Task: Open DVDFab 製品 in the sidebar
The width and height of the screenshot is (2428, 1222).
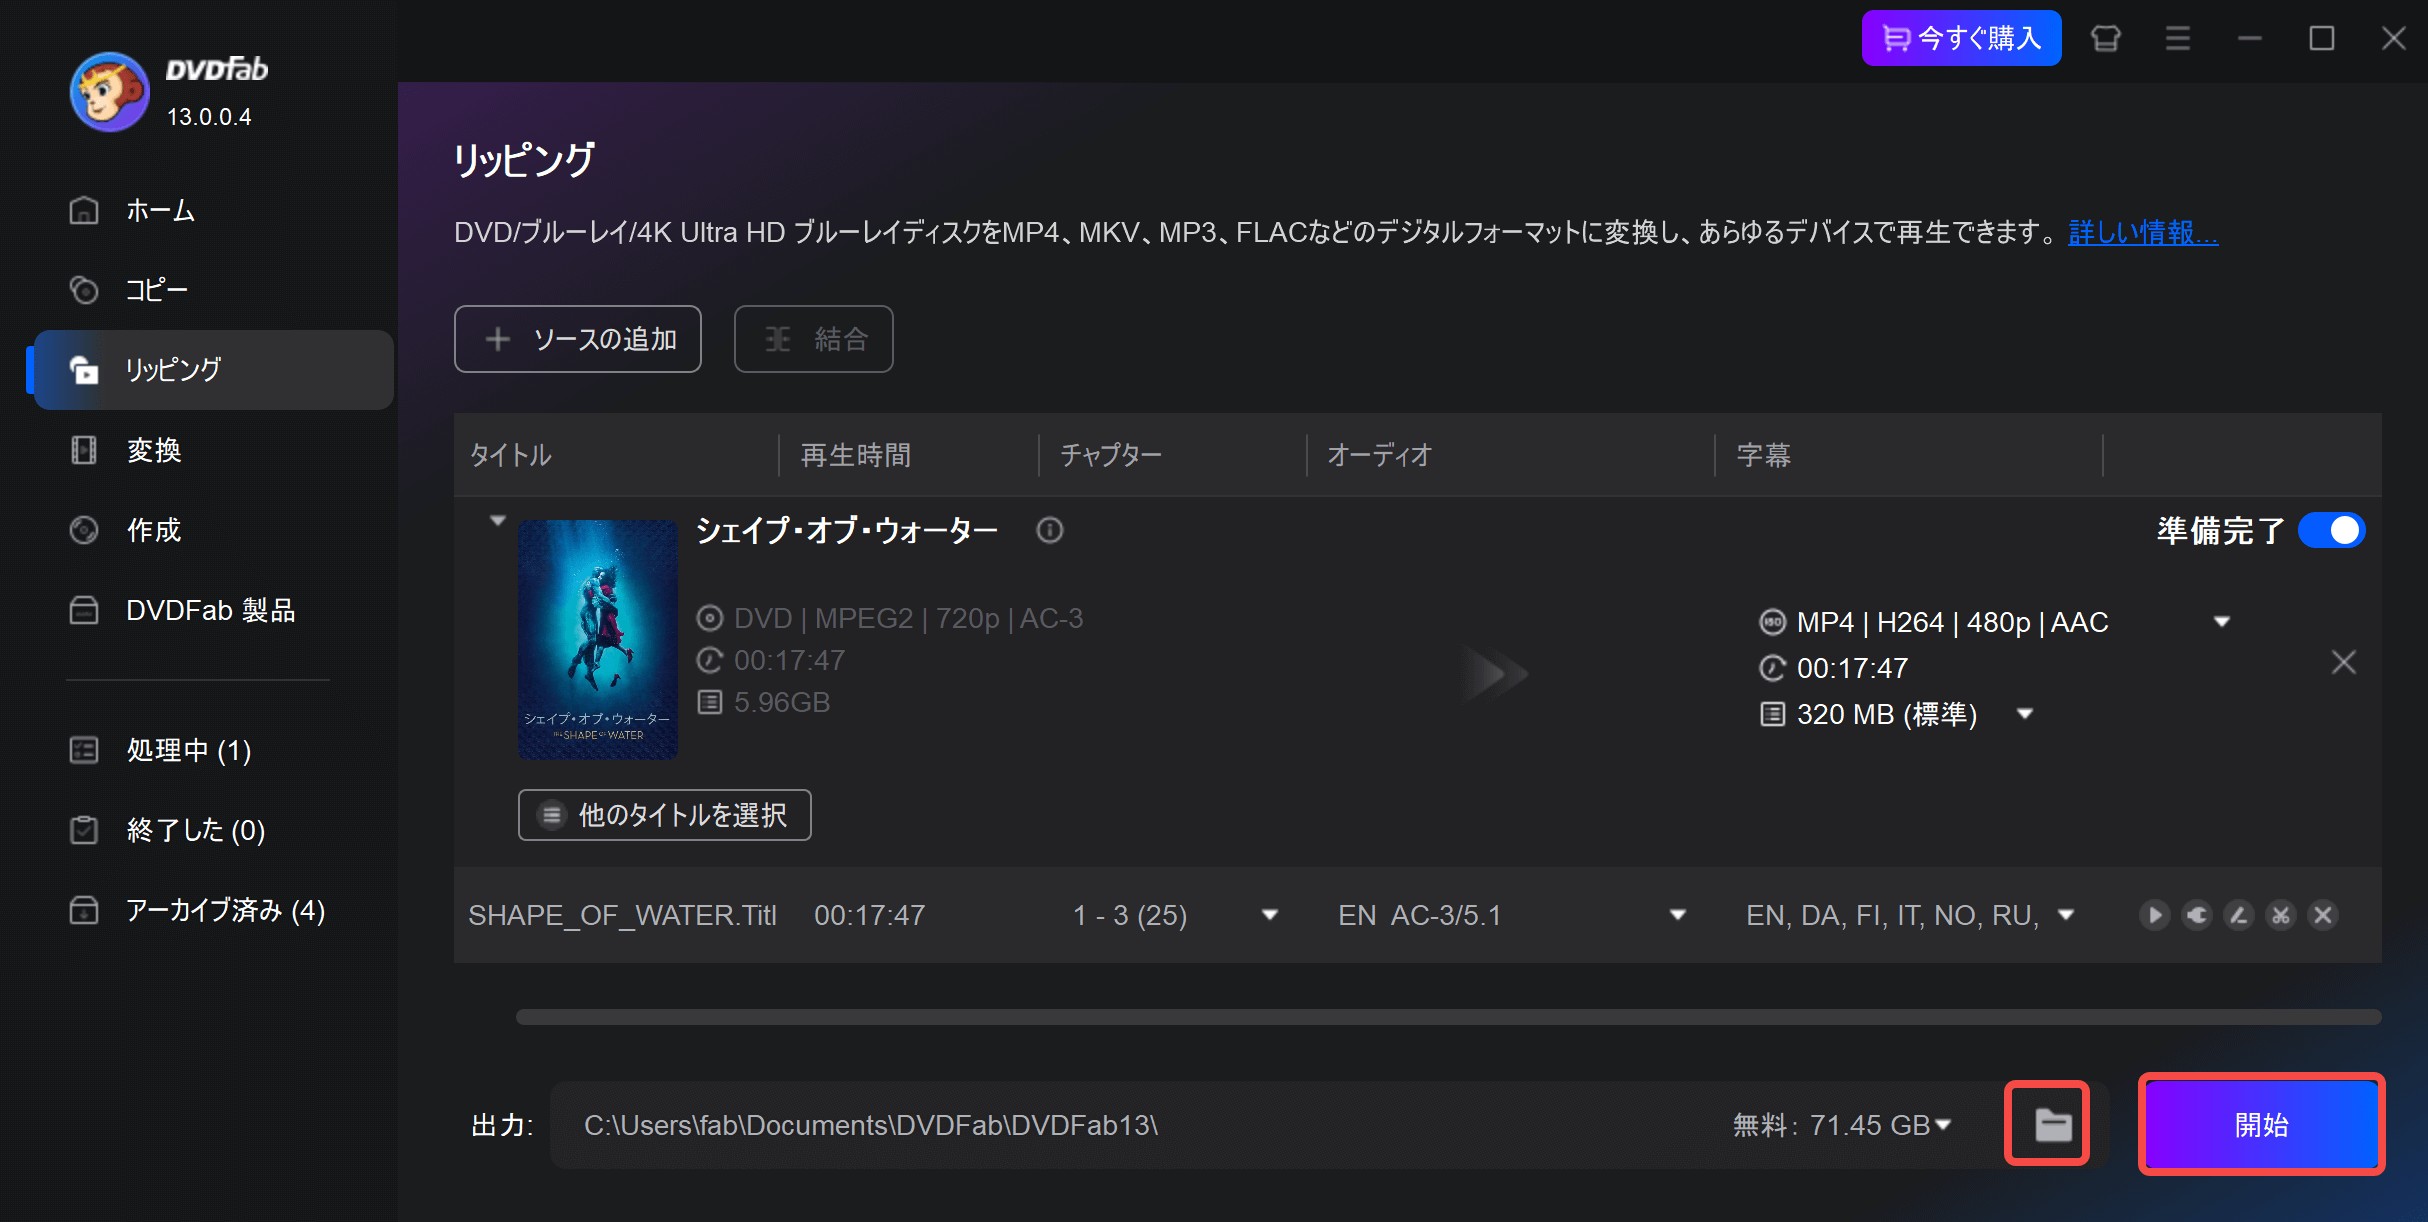Action: pyautogui.click(x=213, y=610)
